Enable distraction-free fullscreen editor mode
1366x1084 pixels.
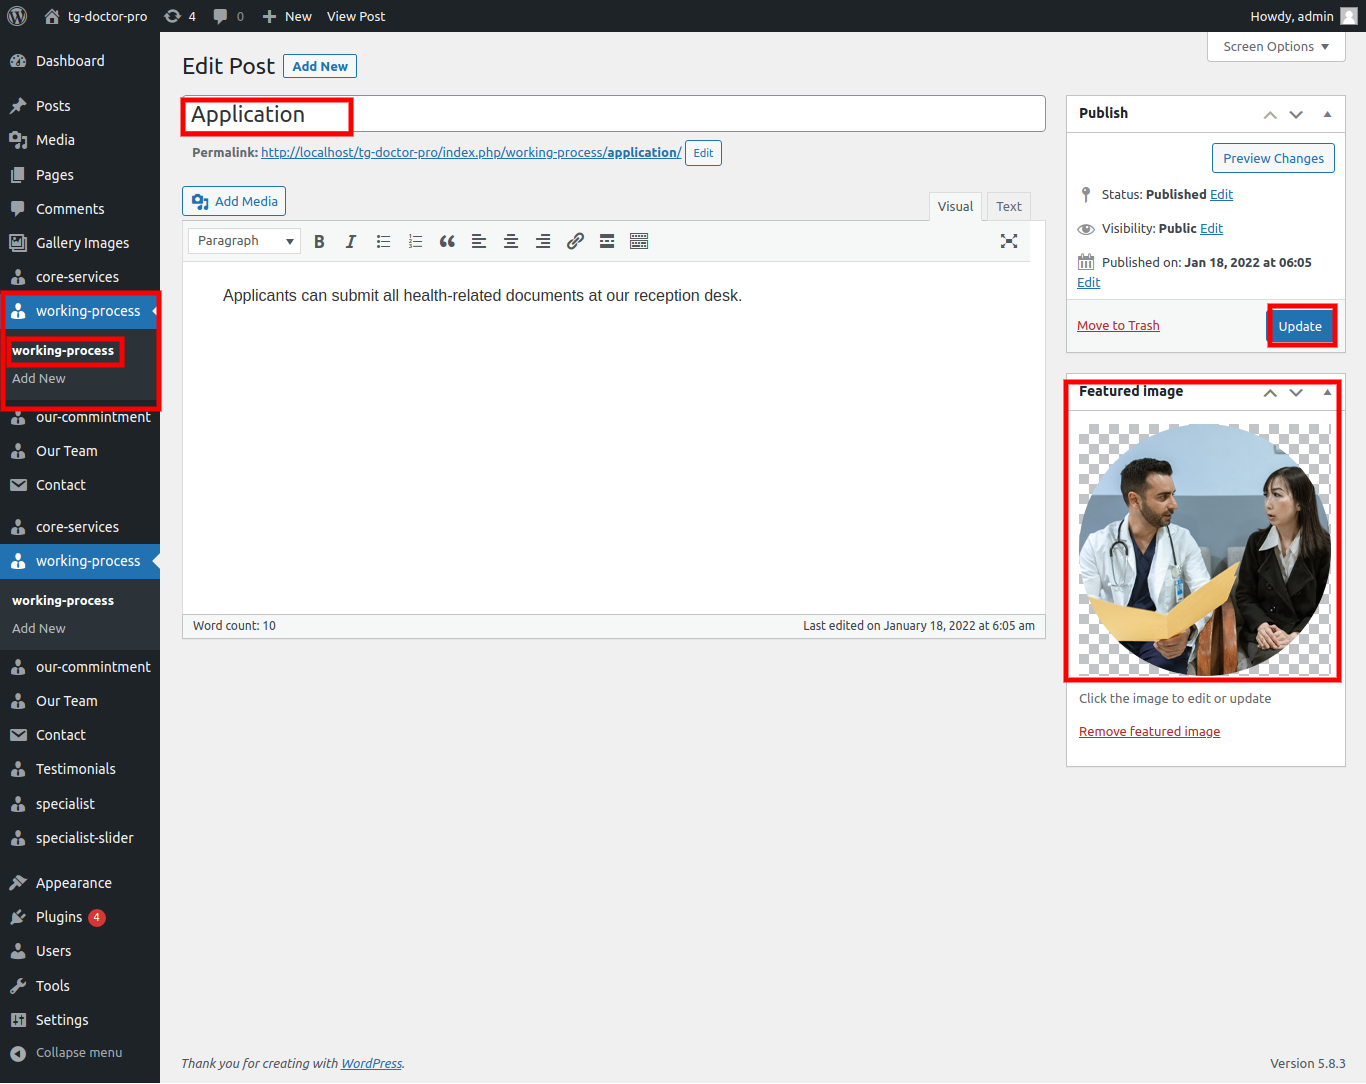(1009, 241)
